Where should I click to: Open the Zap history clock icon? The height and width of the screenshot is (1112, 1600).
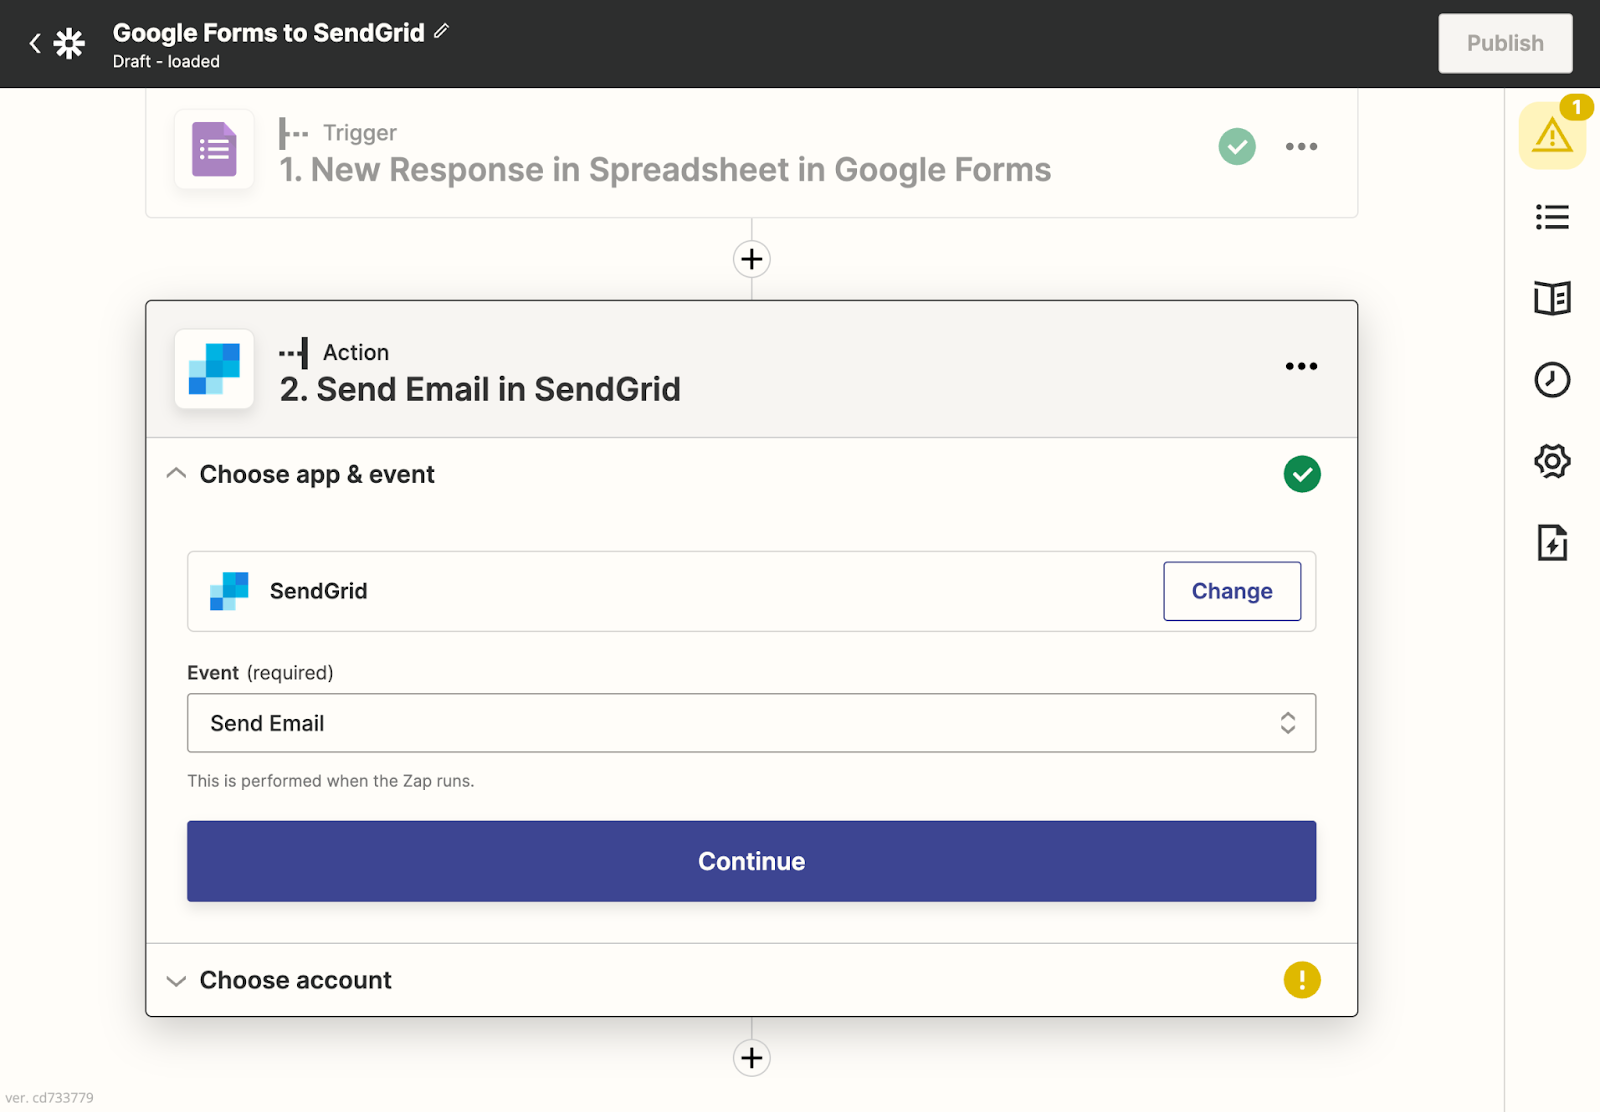coord(1552,380)
